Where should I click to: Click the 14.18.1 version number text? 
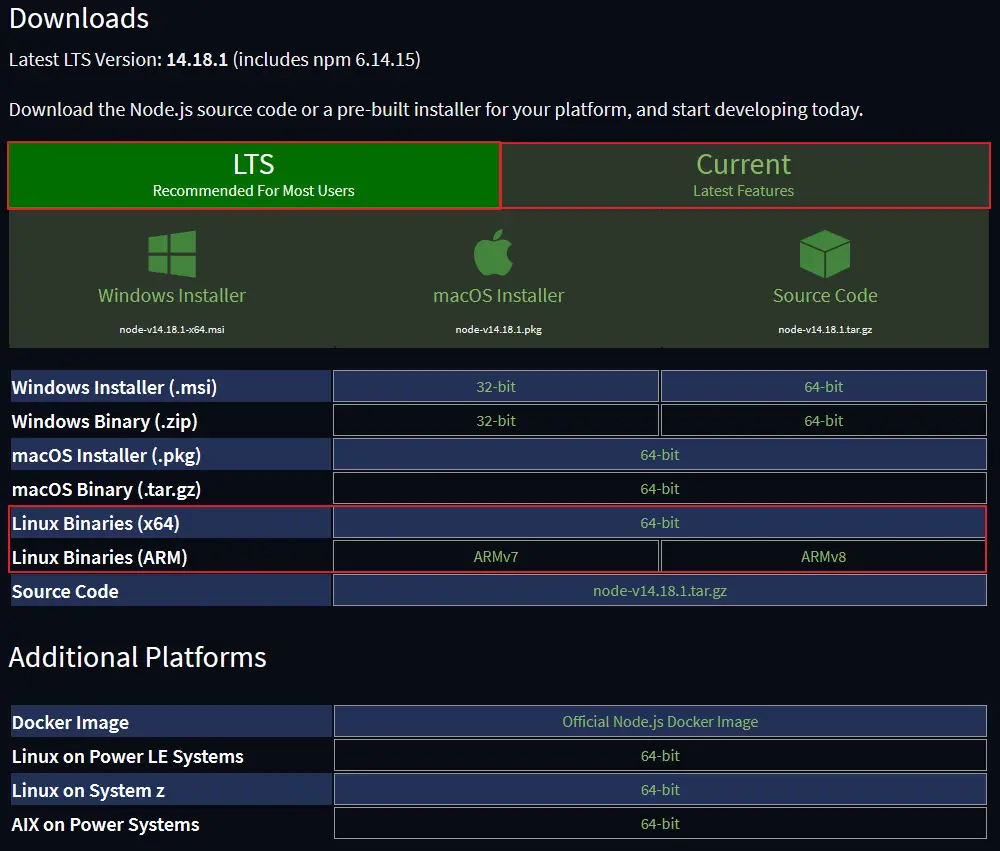197,59
